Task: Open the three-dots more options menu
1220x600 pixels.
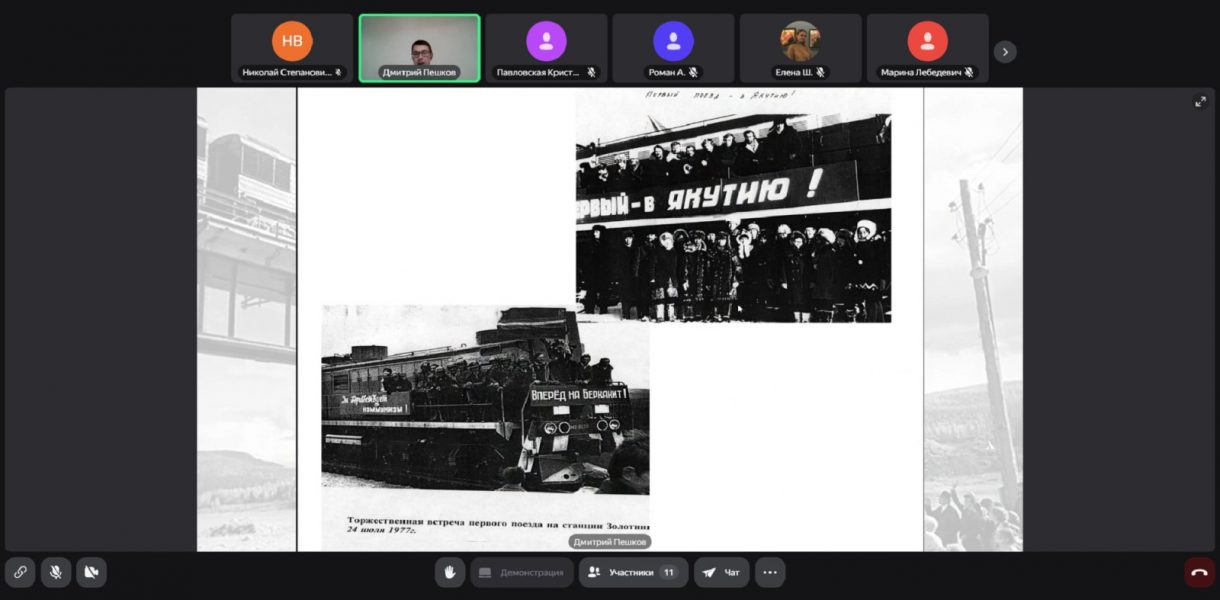Action: [770, 572]
